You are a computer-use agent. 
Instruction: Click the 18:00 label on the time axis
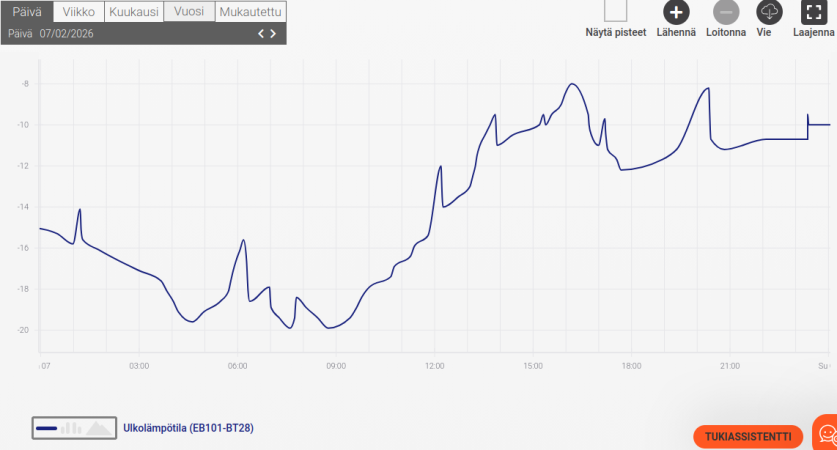click(631, 366)
